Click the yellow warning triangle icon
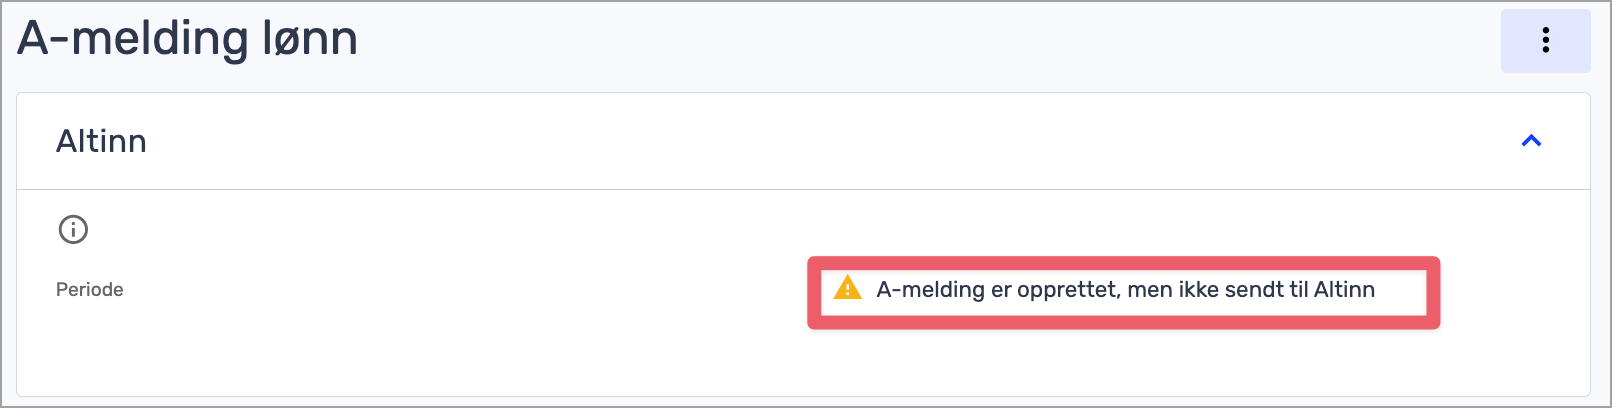The width and height of the screenshot is (1612, 408). [847, 288]
